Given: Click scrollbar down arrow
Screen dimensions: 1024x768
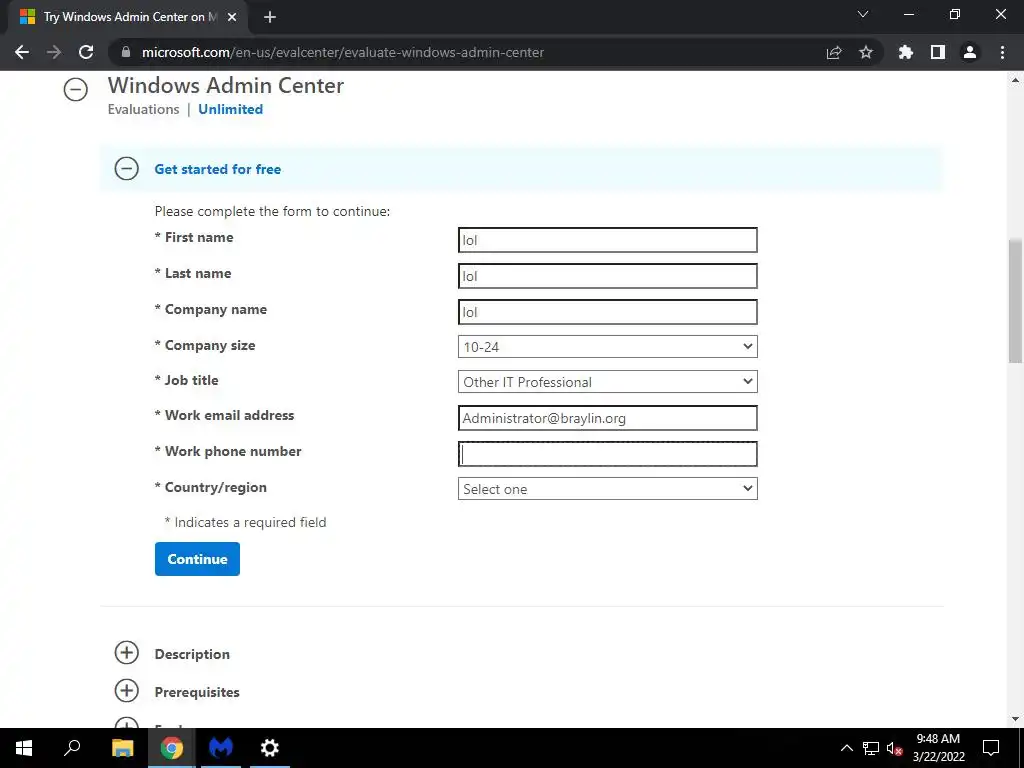Looking at the screenshot, I should point(1015,719).
